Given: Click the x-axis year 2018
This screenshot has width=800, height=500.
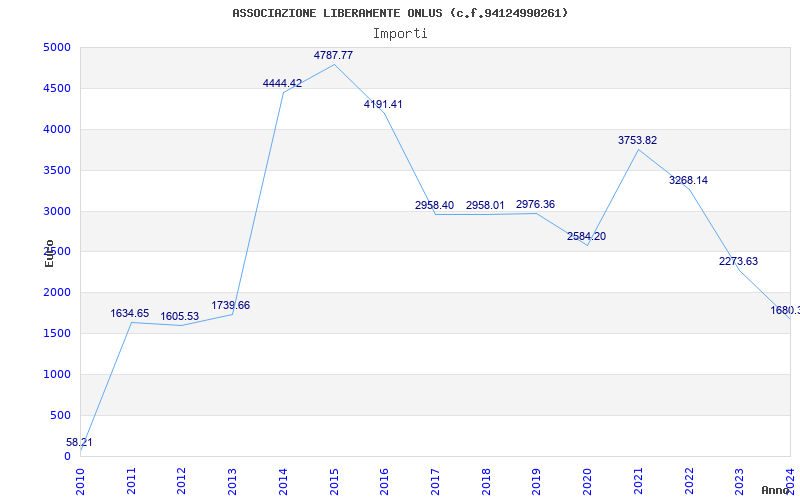Looking at the screenshot, I should tap(486, 481).
